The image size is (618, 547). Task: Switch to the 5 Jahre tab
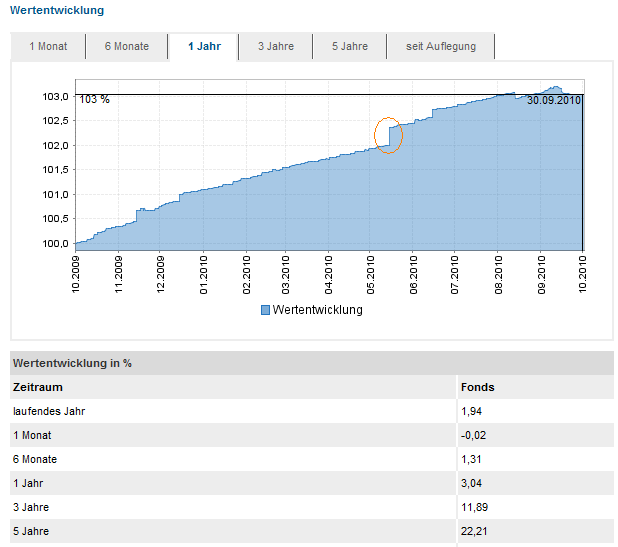coord(350,47)
